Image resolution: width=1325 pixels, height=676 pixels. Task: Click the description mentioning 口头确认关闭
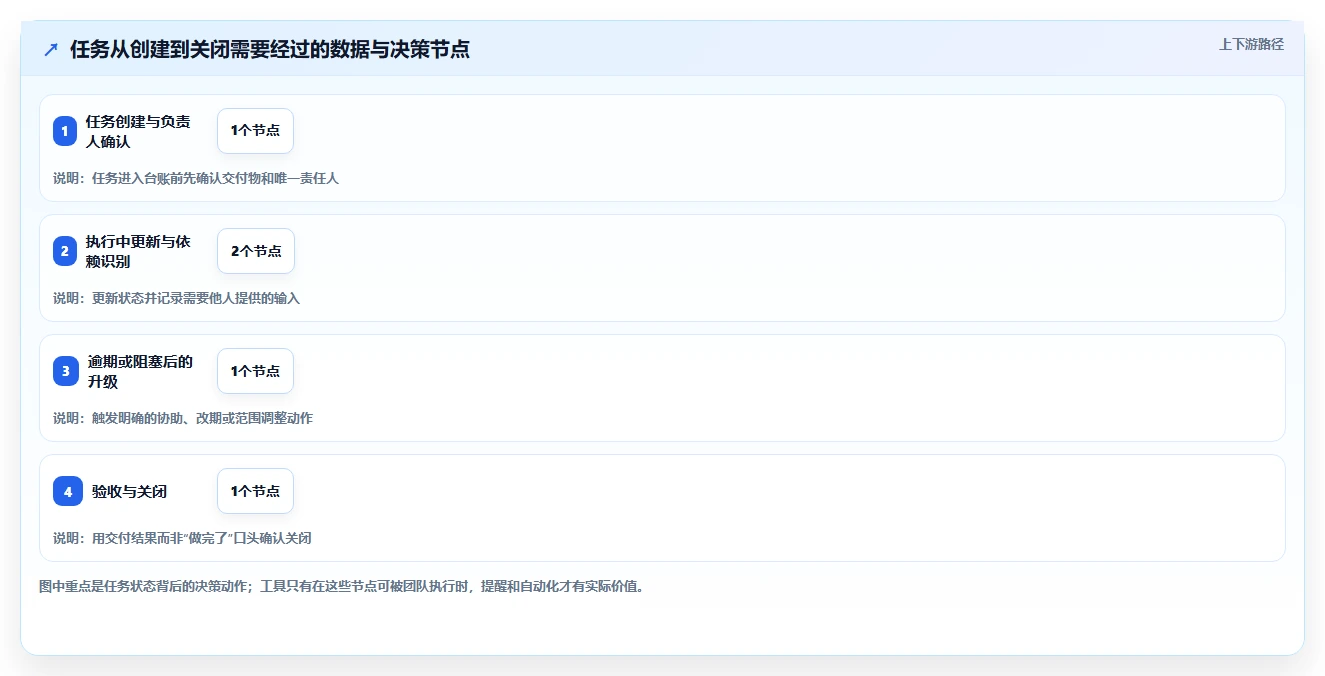point(182,538)
